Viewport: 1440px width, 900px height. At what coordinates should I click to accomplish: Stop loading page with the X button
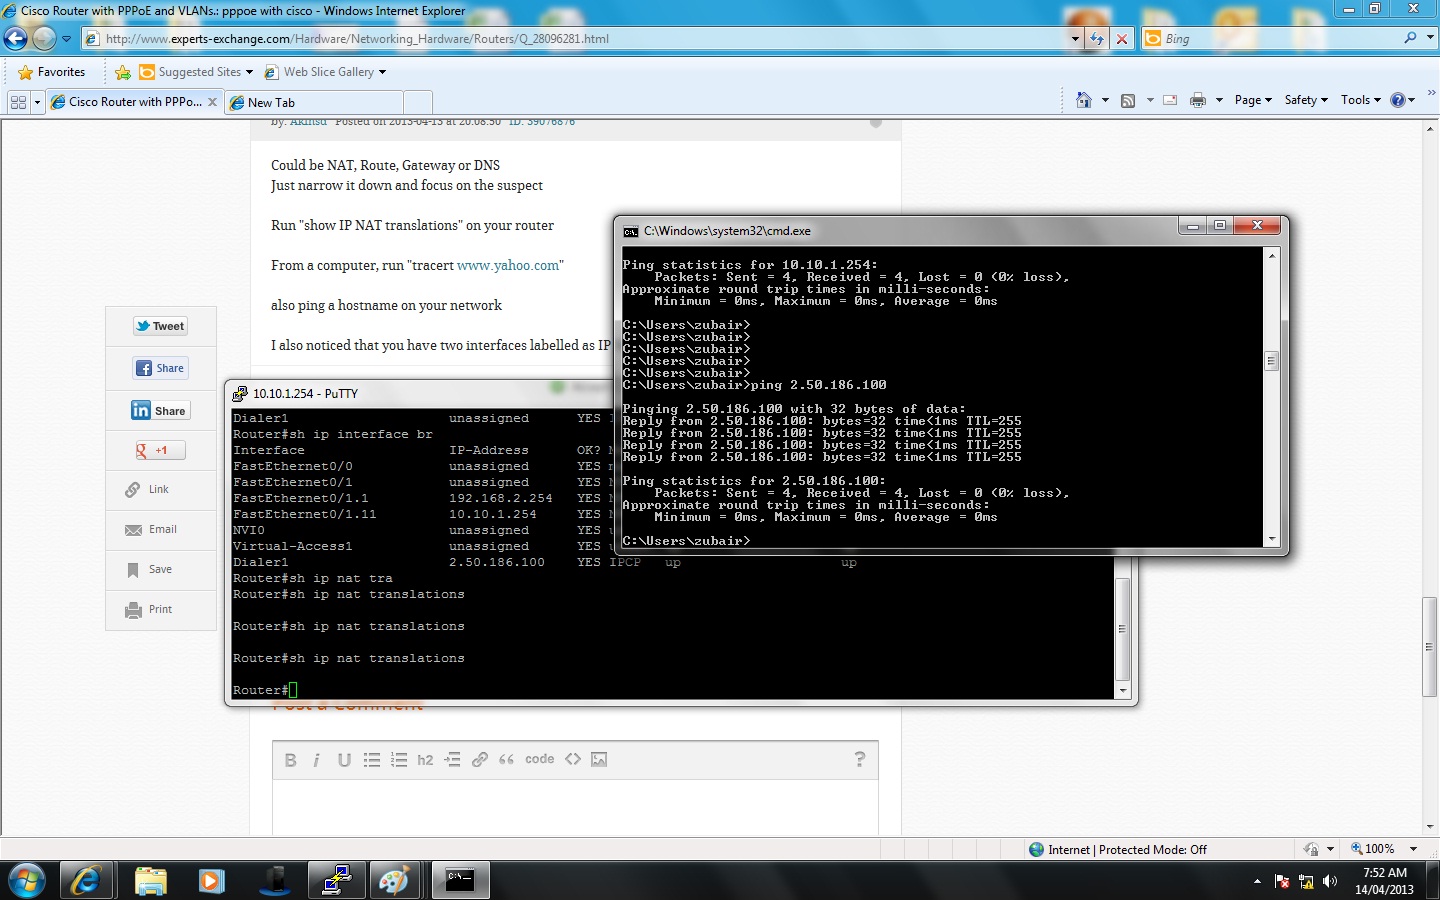pyautogui.click(x=1122, y=39)
